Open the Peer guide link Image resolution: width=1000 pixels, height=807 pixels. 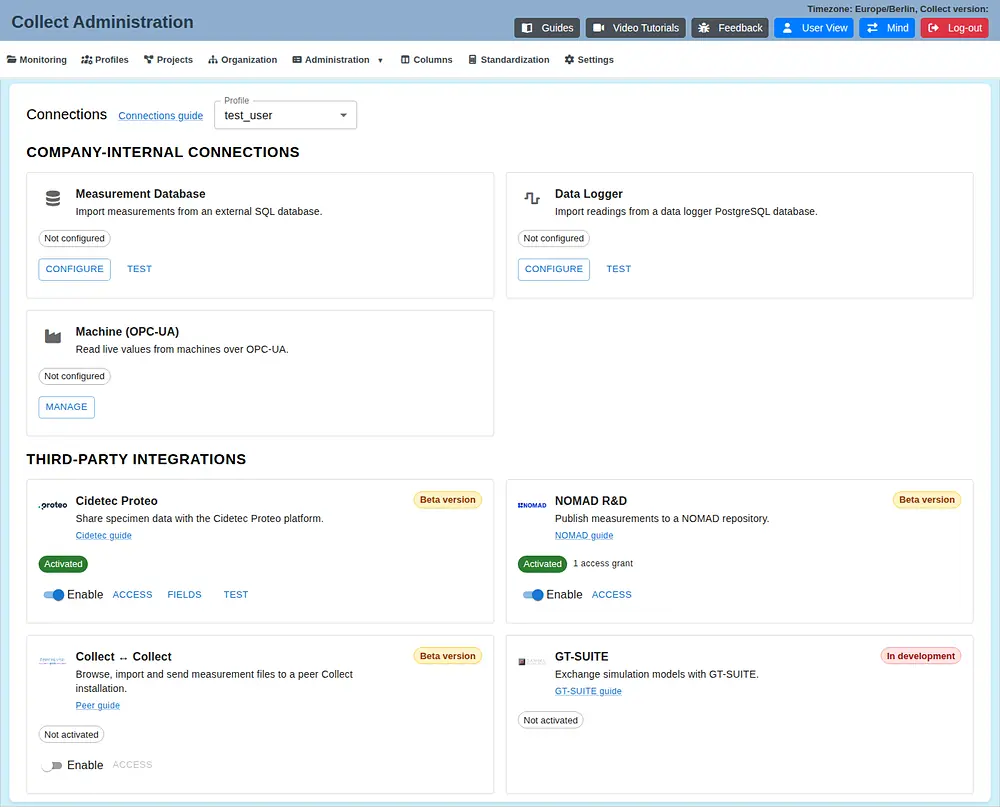pos(98,705)
